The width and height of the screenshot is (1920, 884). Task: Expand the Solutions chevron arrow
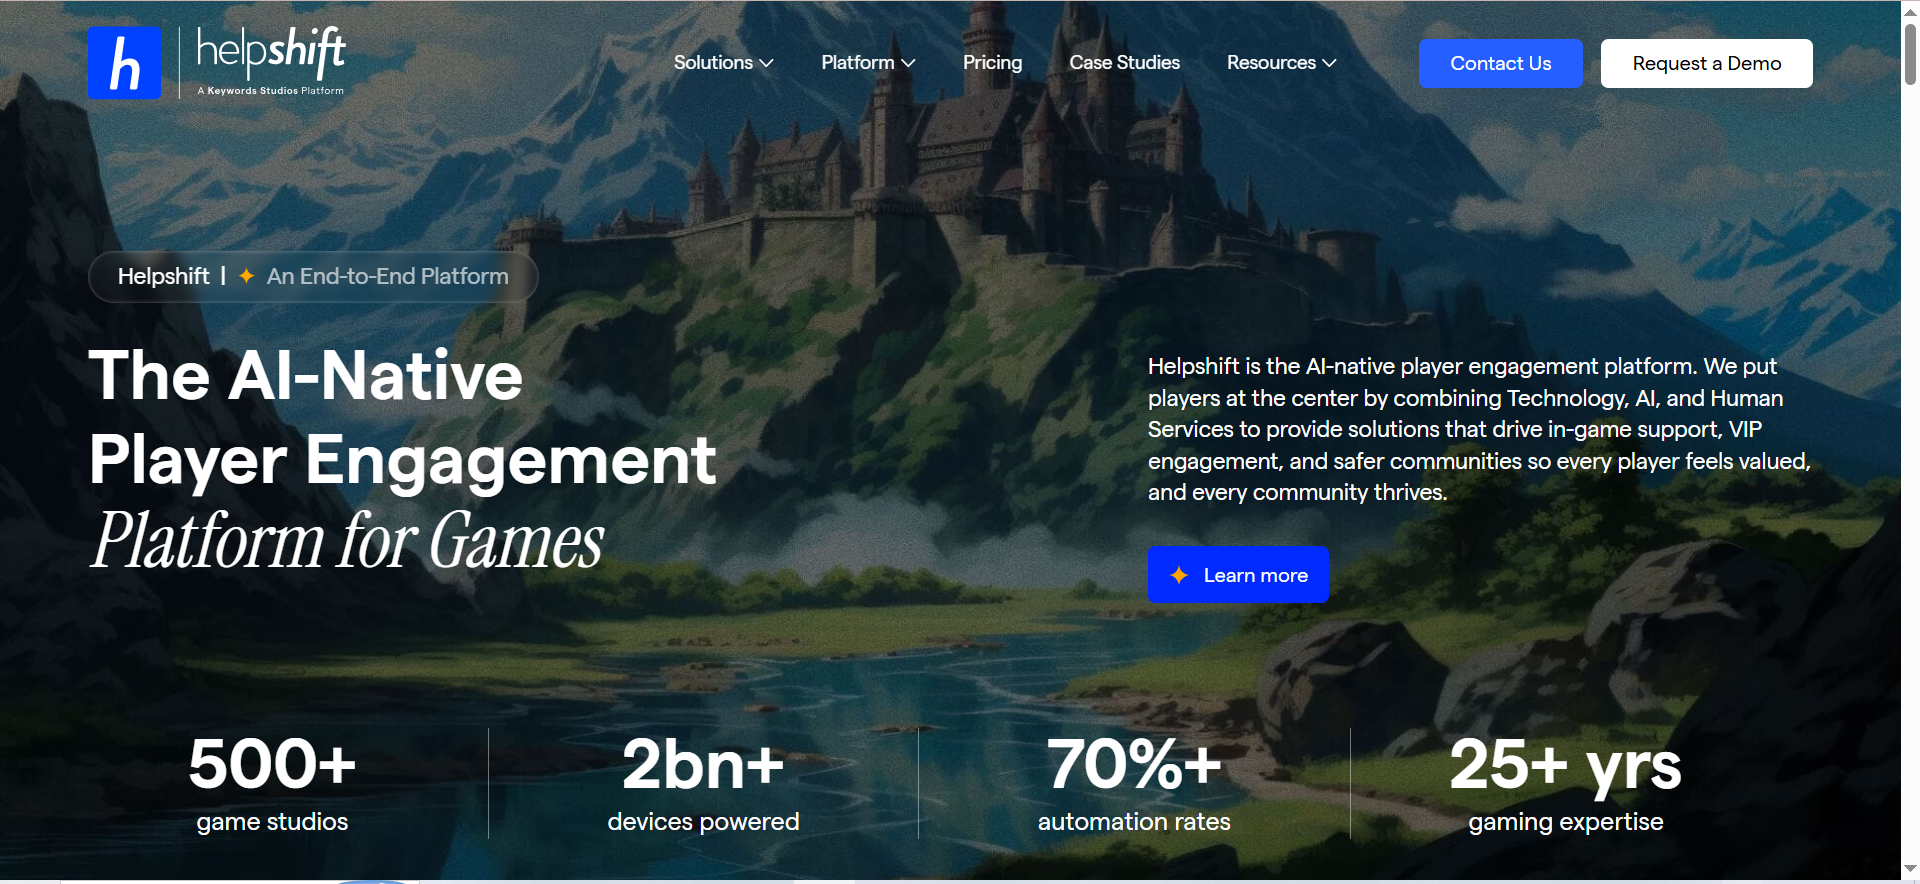coord(767,63)
